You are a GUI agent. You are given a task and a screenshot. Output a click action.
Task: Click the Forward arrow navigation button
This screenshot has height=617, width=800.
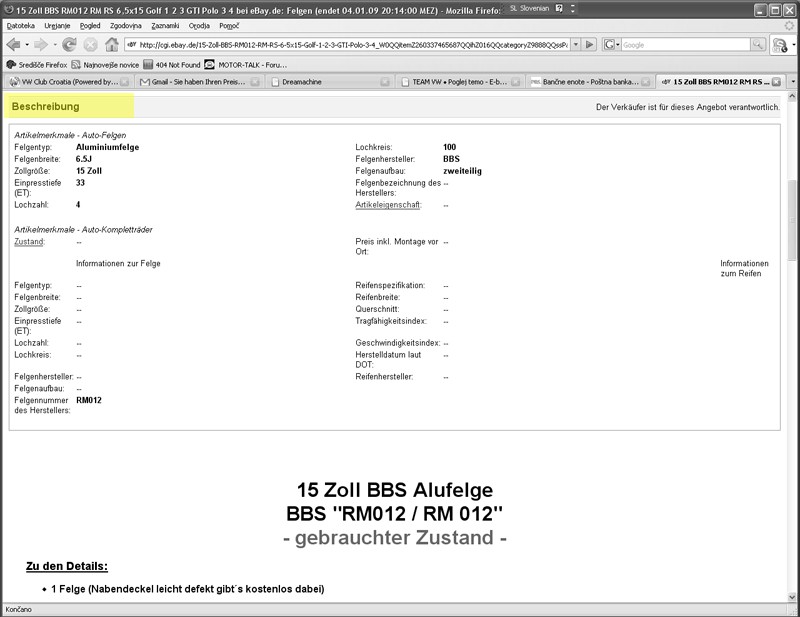click(40, 45)
